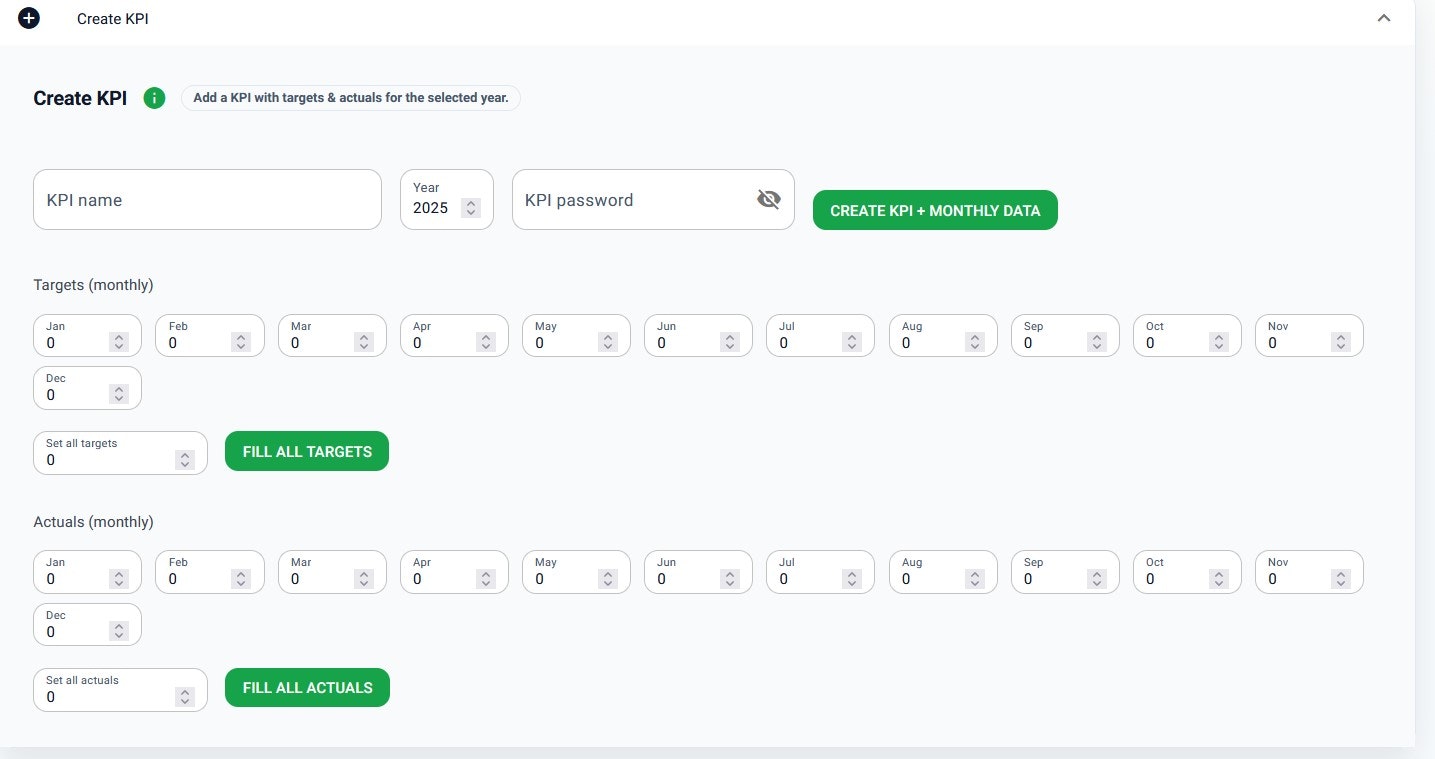Click the CREATE KPI + MONTHLY DATA button
This screenshot has width=1435, height=759.
pyautogui.click(x=934, y=210)
